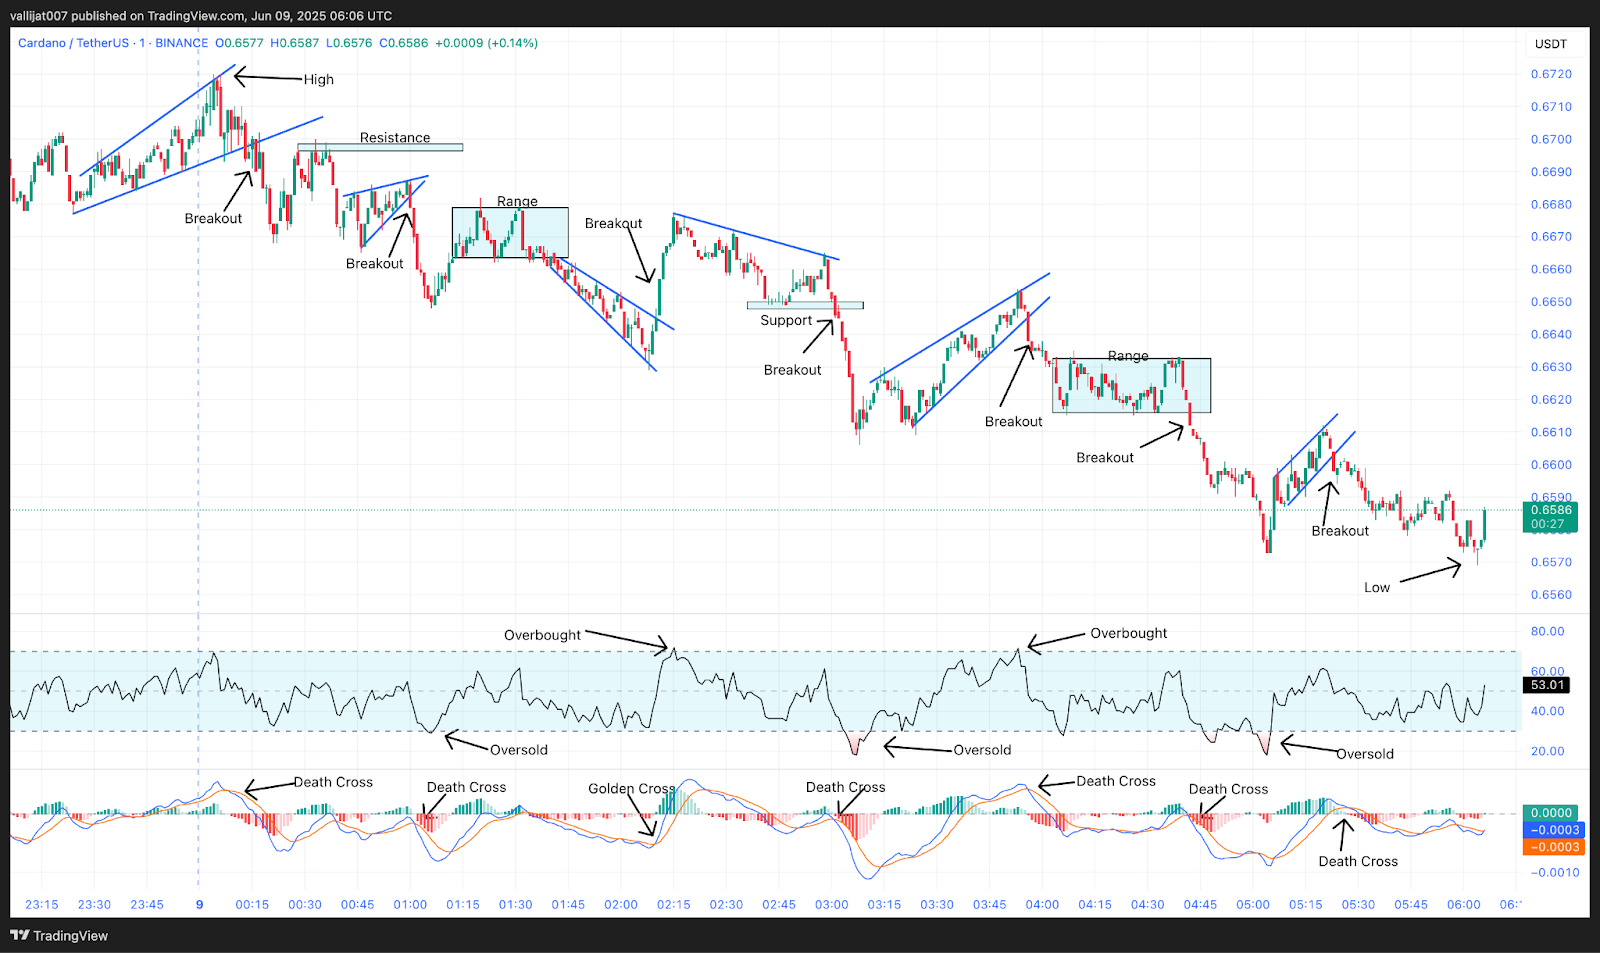Viewport: 1600px width, 953px height.
Task: Select the 'Resistance' annotation label
Action: (x=395, y=138)
